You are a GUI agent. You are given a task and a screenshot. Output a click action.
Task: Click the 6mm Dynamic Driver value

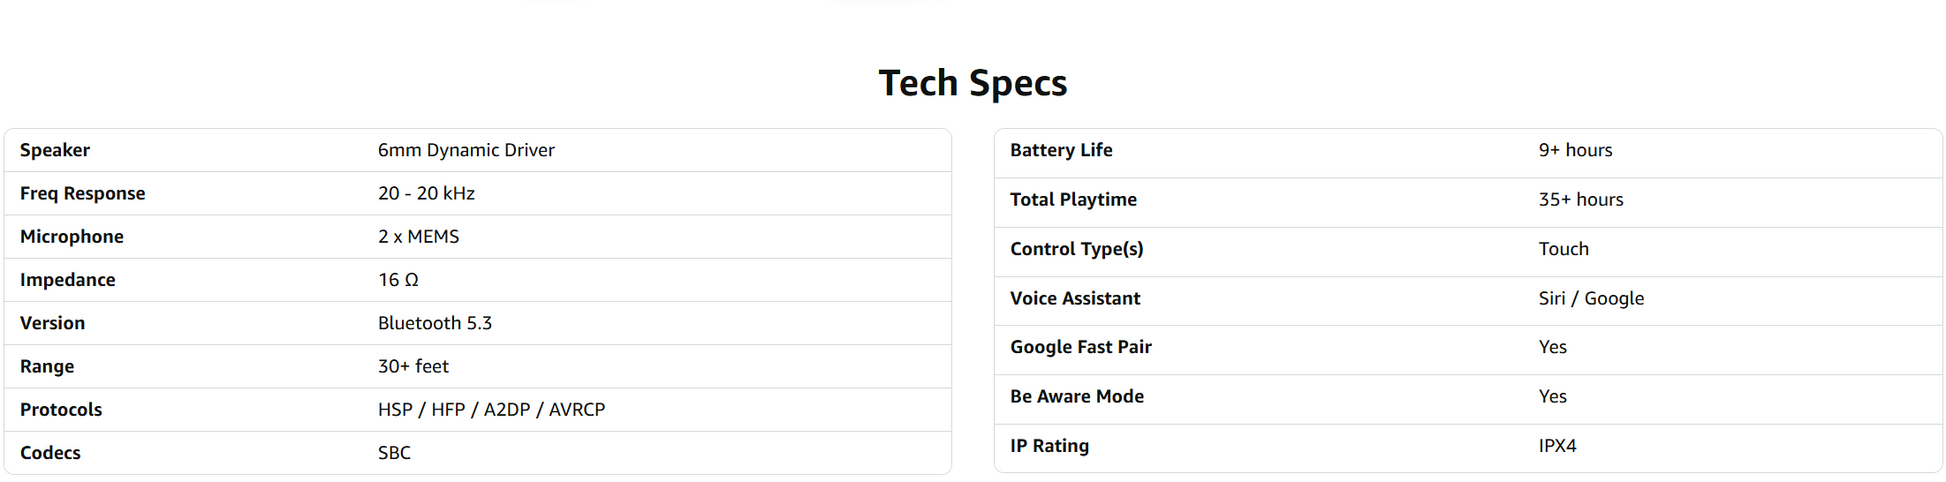click(466, 150)
